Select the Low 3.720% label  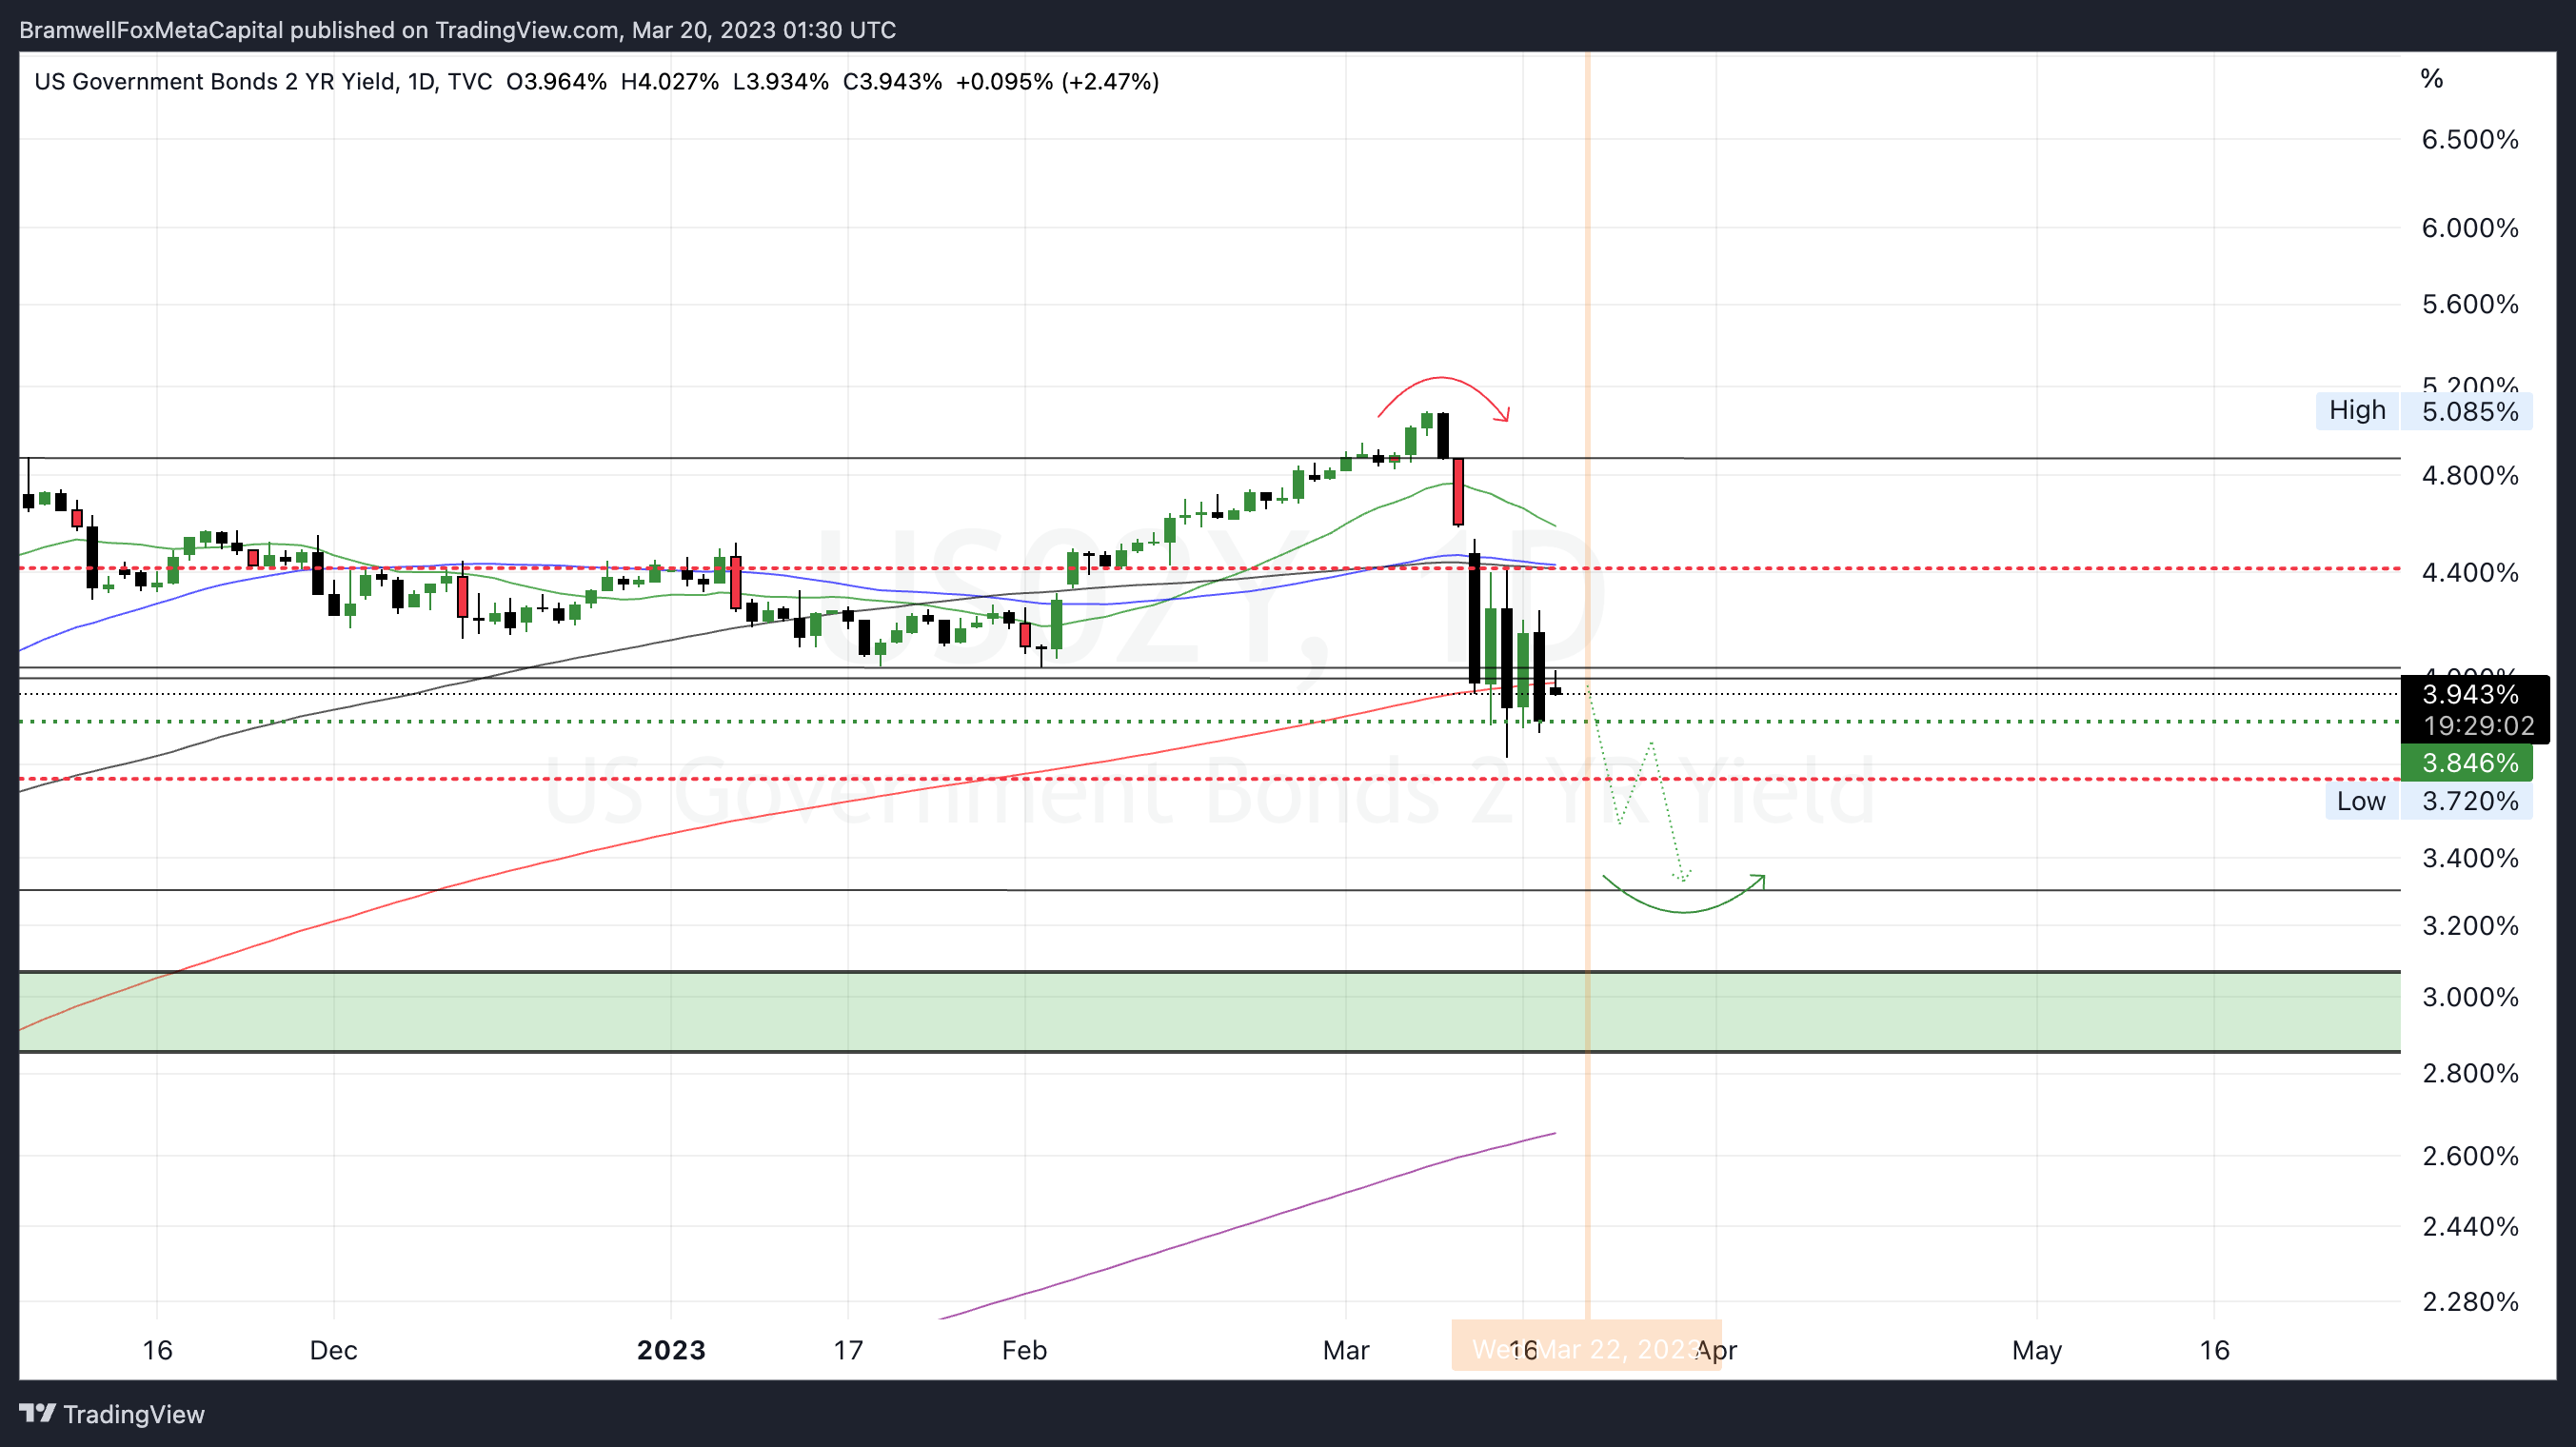click(x=2429, y=801)
